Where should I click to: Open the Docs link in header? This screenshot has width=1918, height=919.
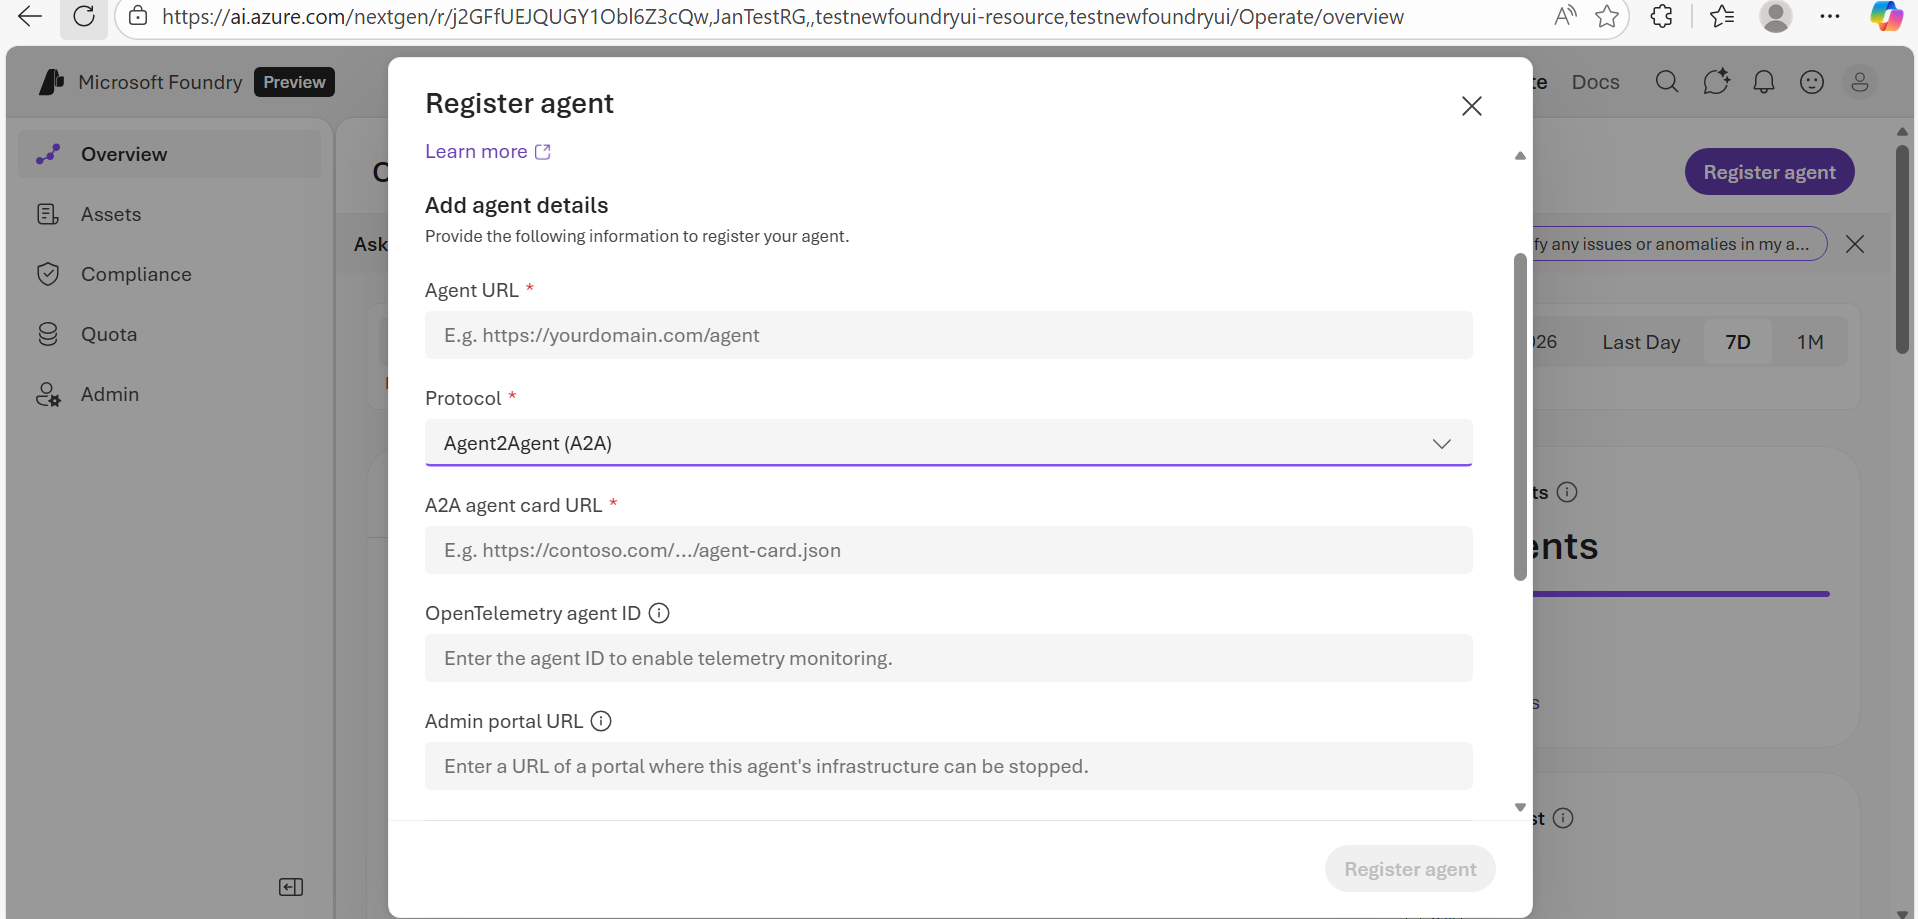click(1595, 82)
